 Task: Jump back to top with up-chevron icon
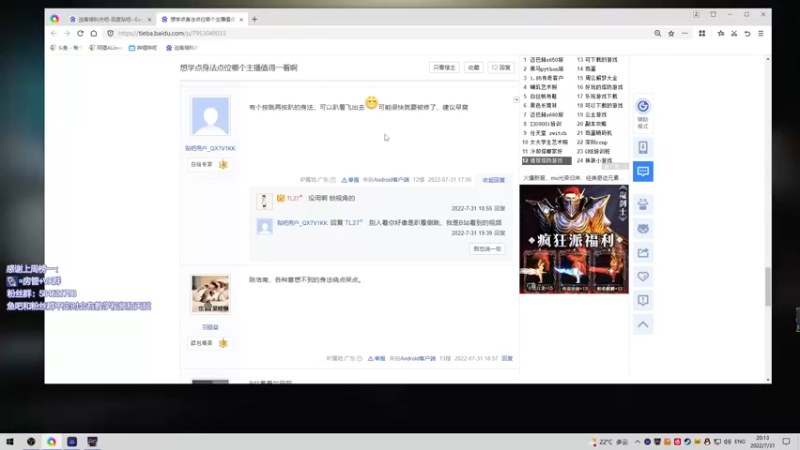click(643, 324)
